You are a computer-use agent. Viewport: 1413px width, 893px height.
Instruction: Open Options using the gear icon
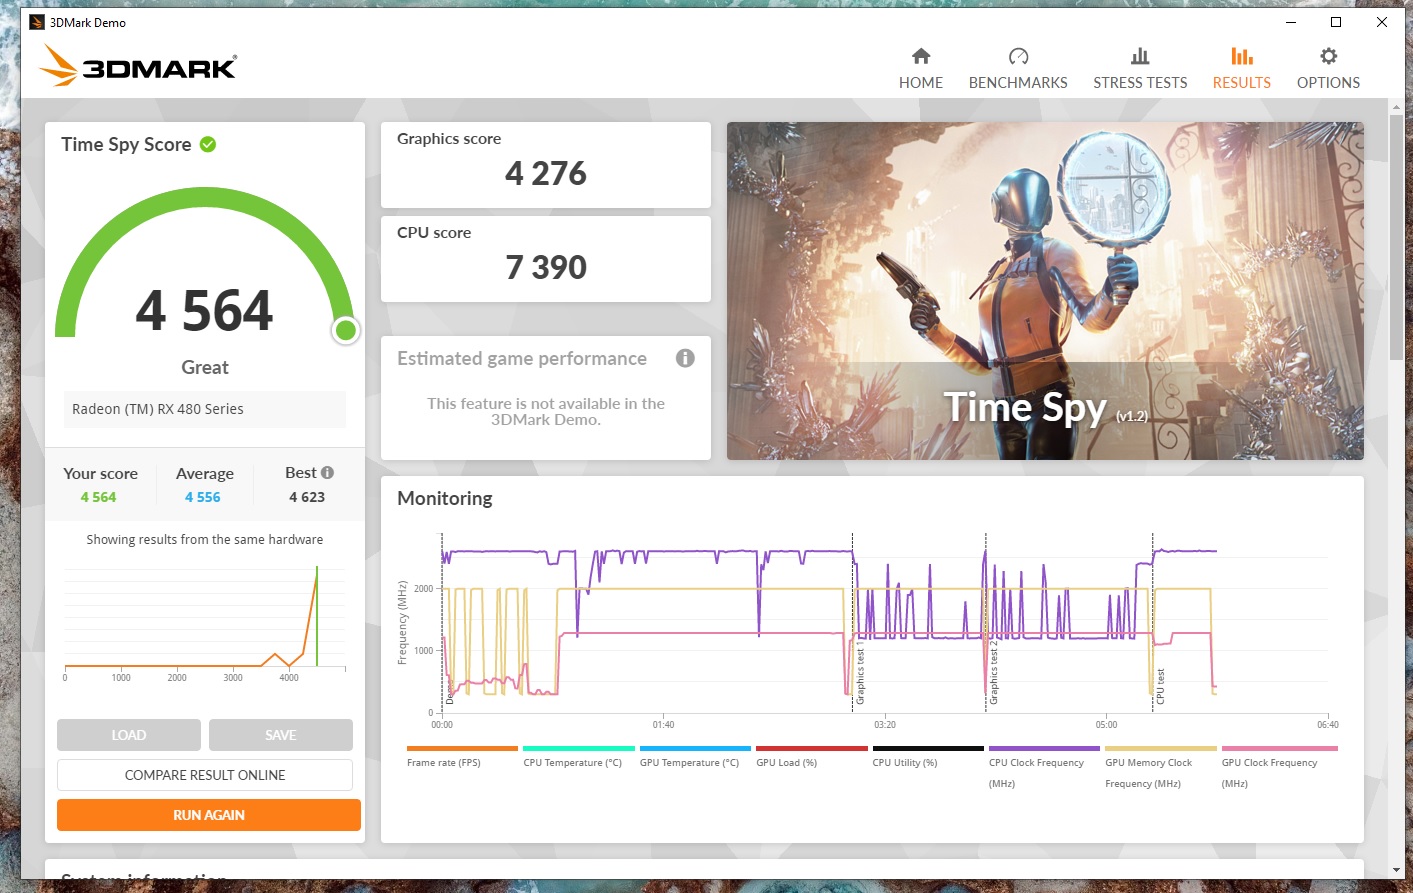[x=1328, y=56]
